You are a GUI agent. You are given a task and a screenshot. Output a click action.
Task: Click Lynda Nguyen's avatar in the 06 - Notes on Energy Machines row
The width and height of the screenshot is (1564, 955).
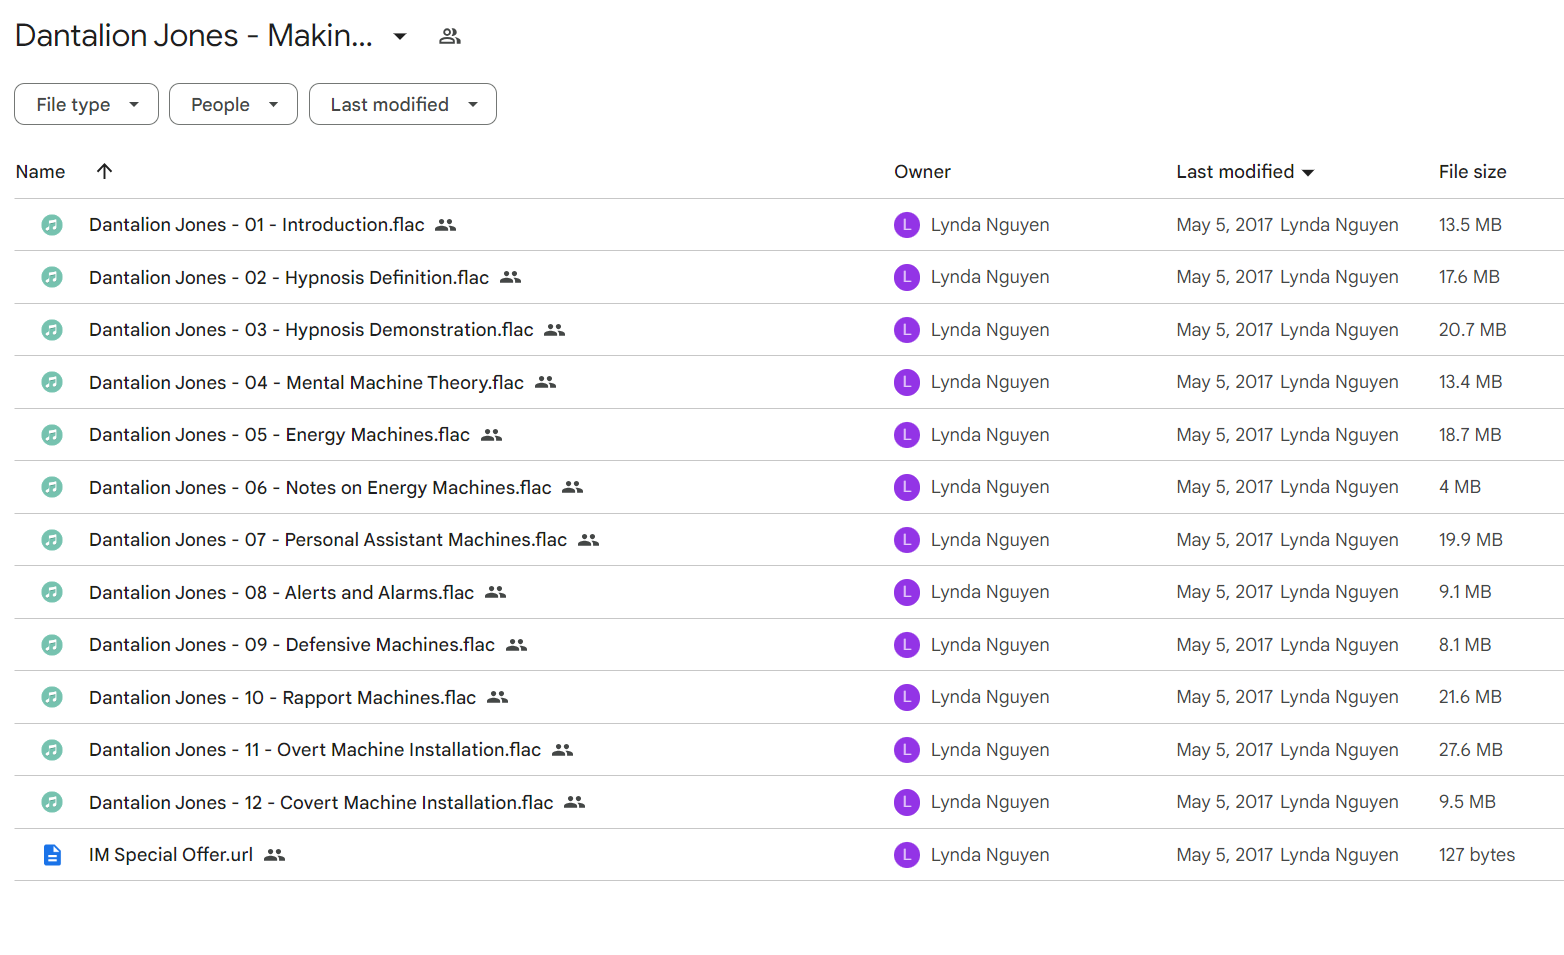click(x=907, y=487)
